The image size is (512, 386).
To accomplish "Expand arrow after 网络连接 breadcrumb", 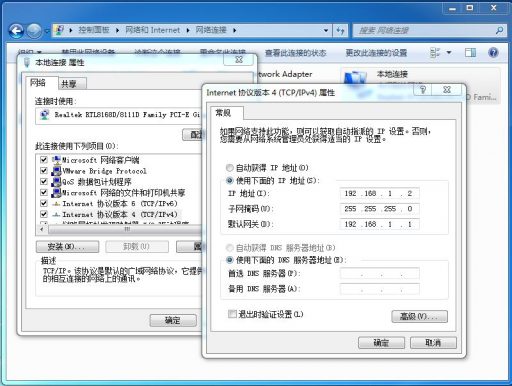I will point(234,30).
